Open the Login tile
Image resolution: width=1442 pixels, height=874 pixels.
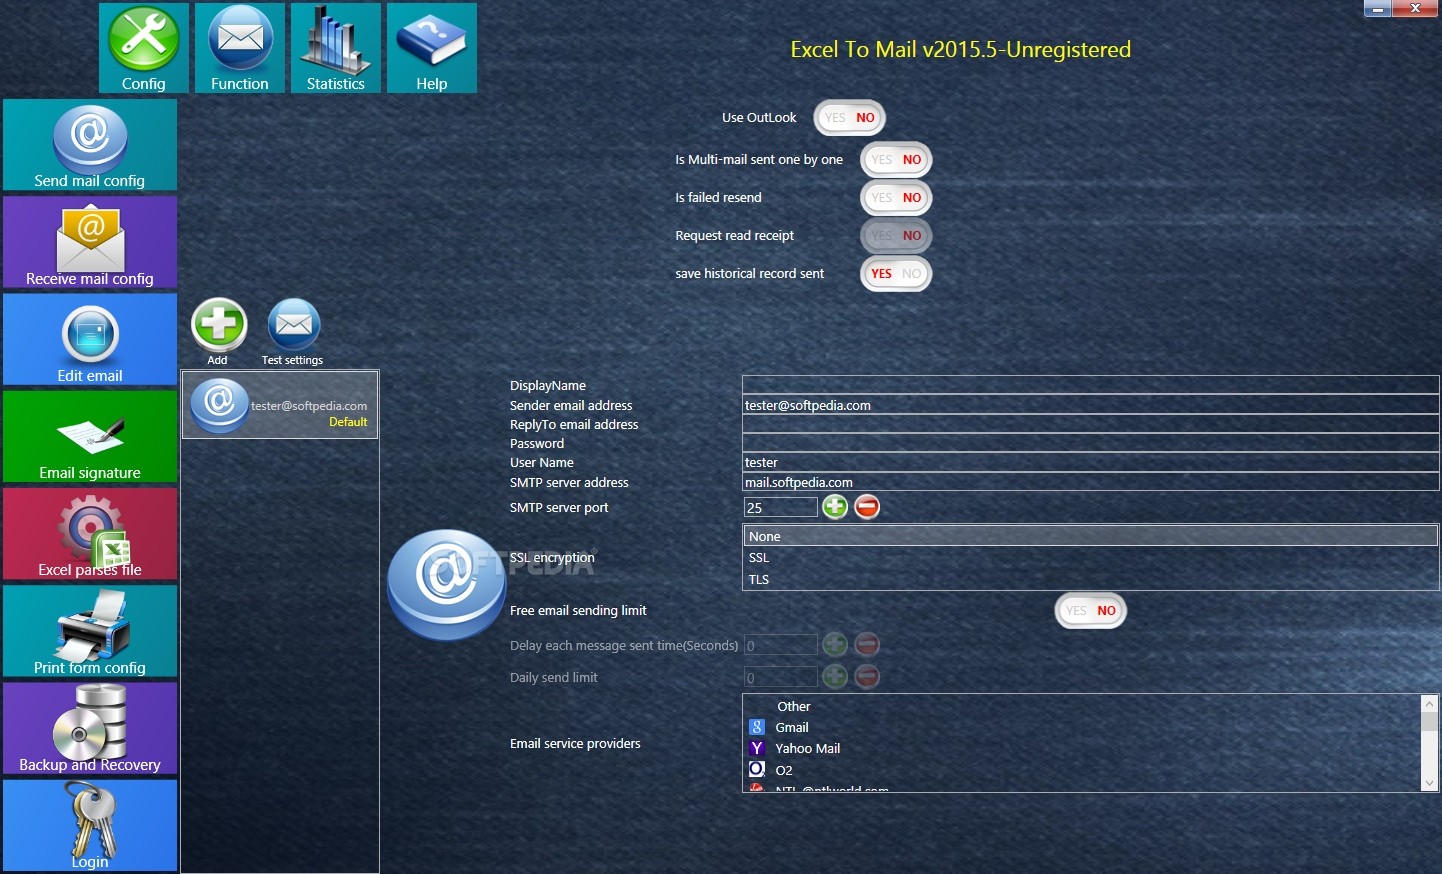coord(90,825)
